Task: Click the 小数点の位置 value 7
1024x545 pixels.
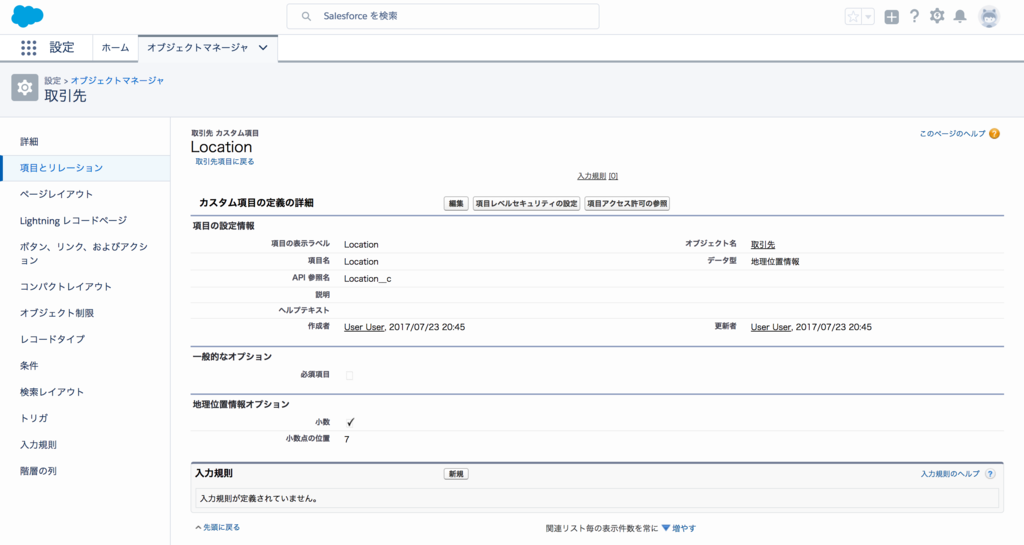Action: 347,439
